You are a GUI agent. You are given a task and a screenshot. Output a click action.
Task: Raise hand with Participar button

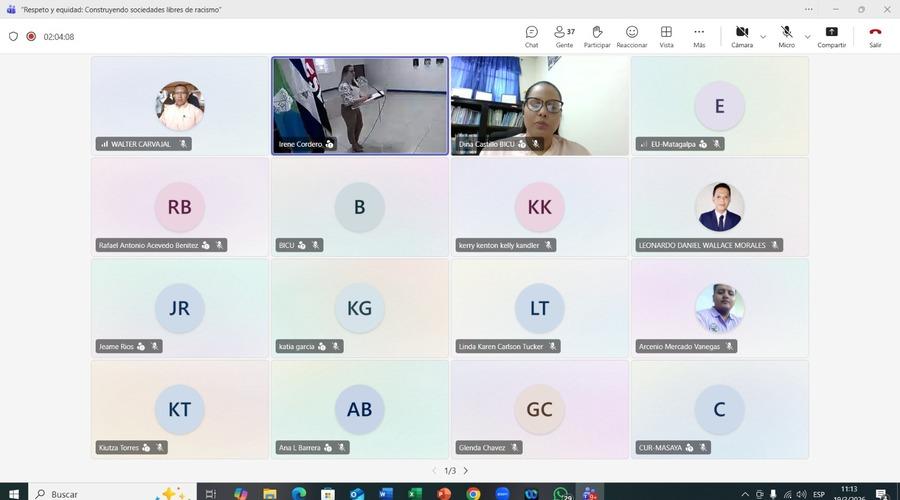[597, 36]
